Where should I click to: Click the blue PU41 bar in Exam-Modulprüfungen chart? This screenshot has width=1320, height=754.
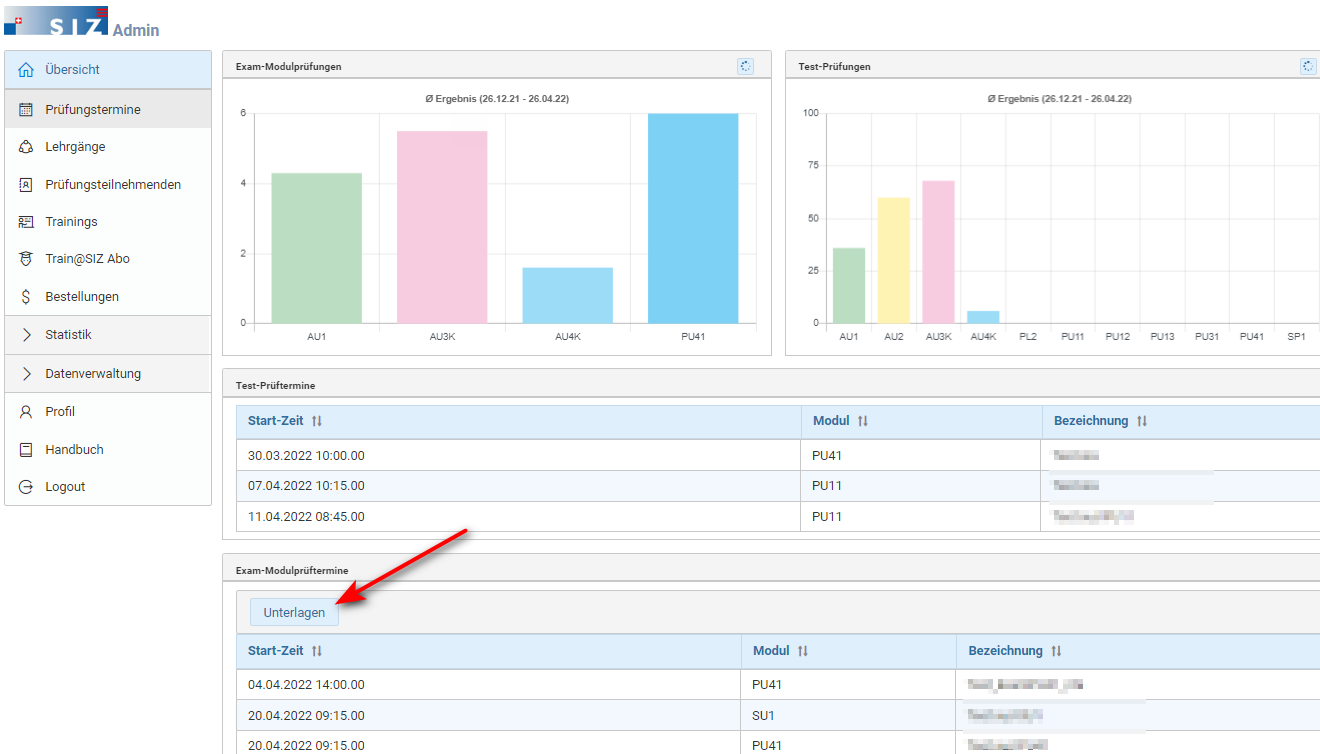point(693,218)
